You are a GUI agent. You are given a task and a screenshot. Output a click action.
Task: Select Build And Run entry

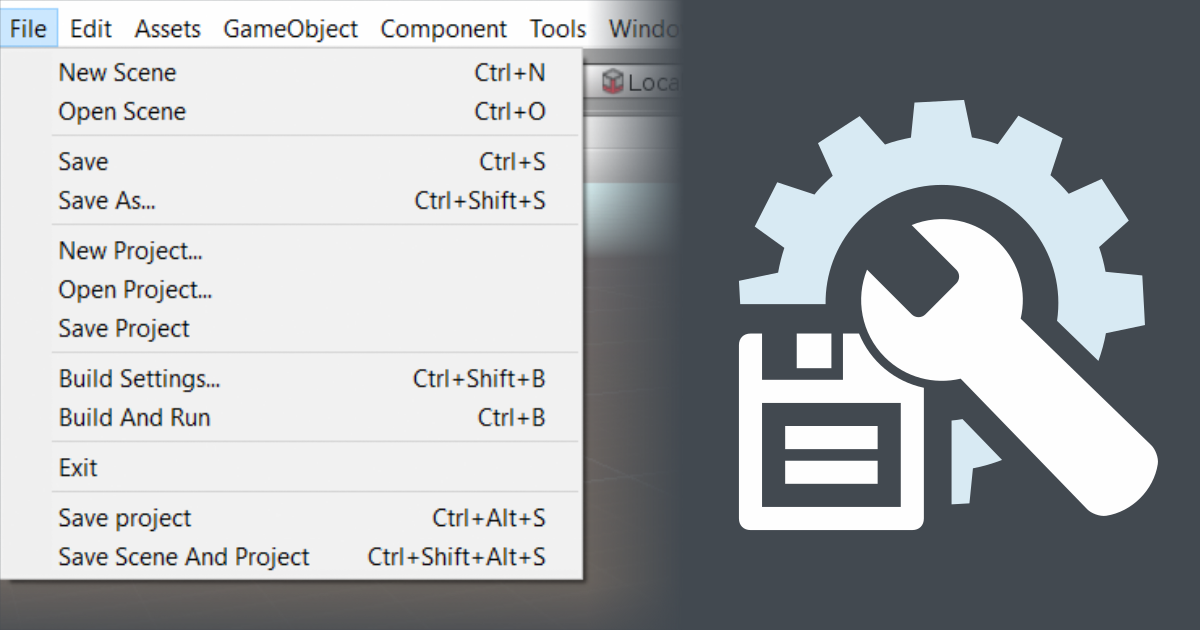[135, 418]
